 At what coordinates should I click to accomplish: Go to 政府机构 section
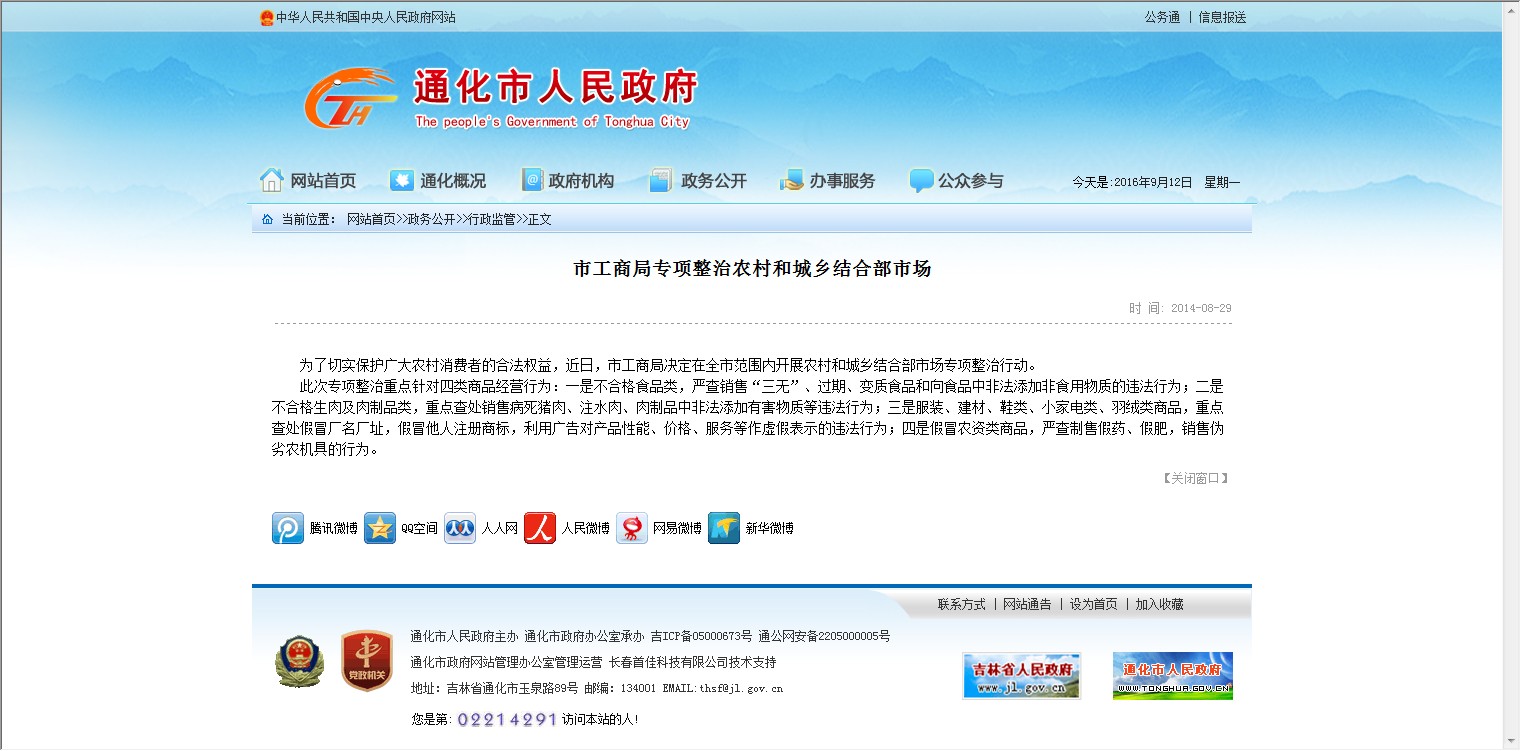[568, 181]
